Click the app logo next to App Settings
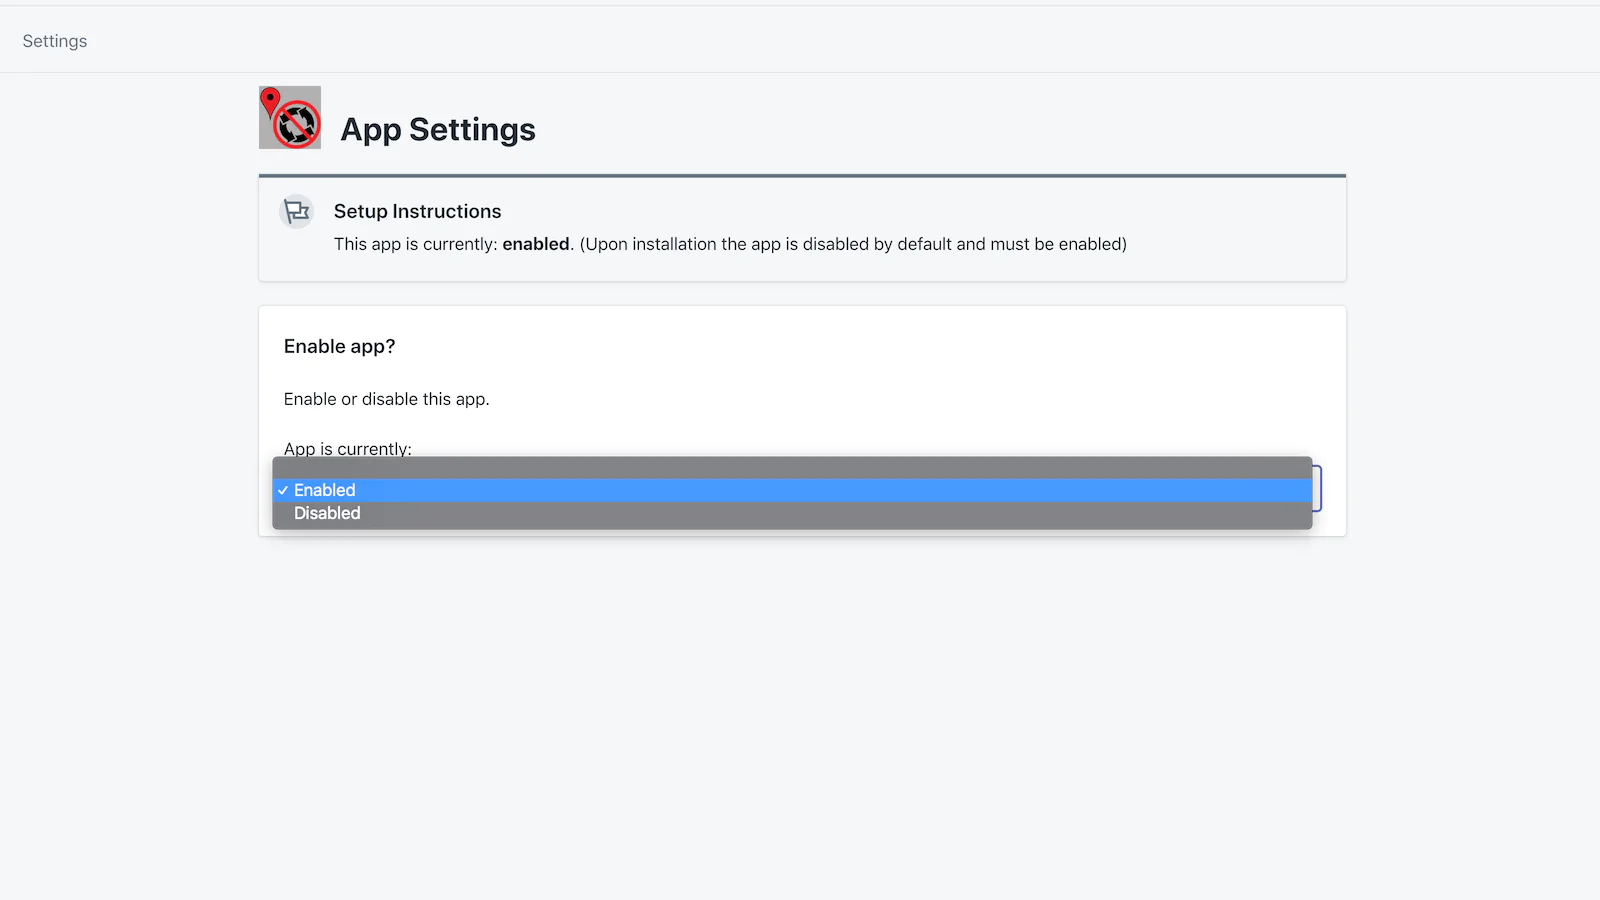Viewport: 1600px width, 900px height. pyautogui.click(x=290, y=118)
